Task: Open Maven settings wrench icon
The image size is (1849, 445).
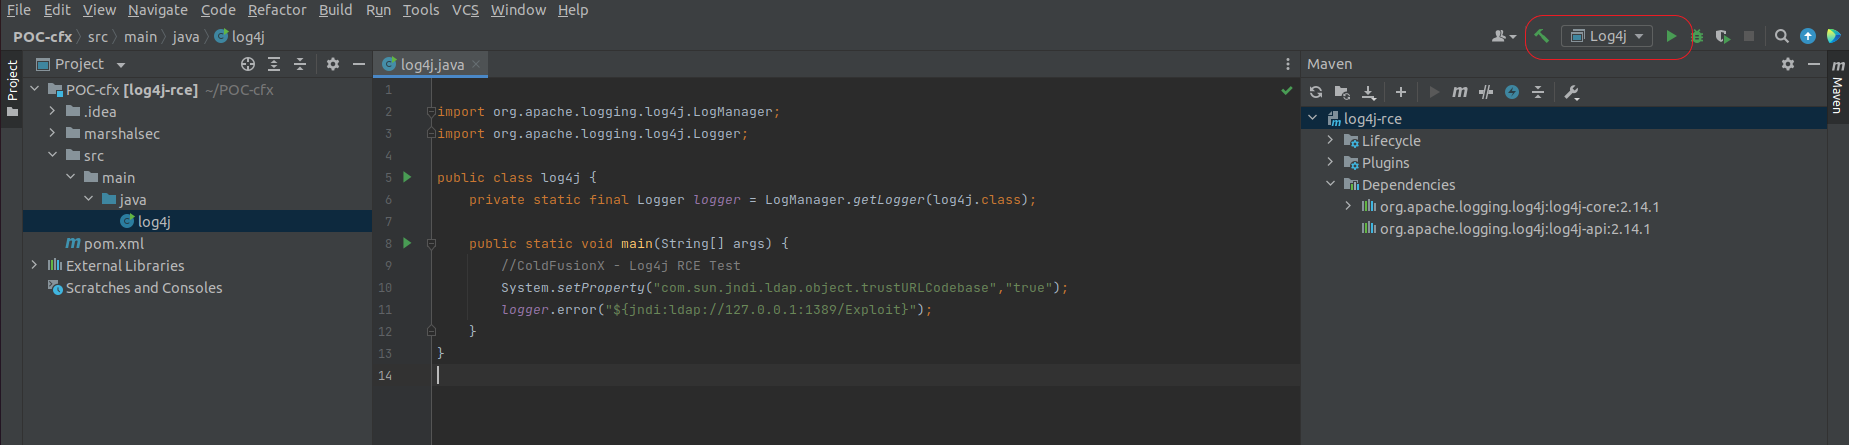Action: 1571,92
